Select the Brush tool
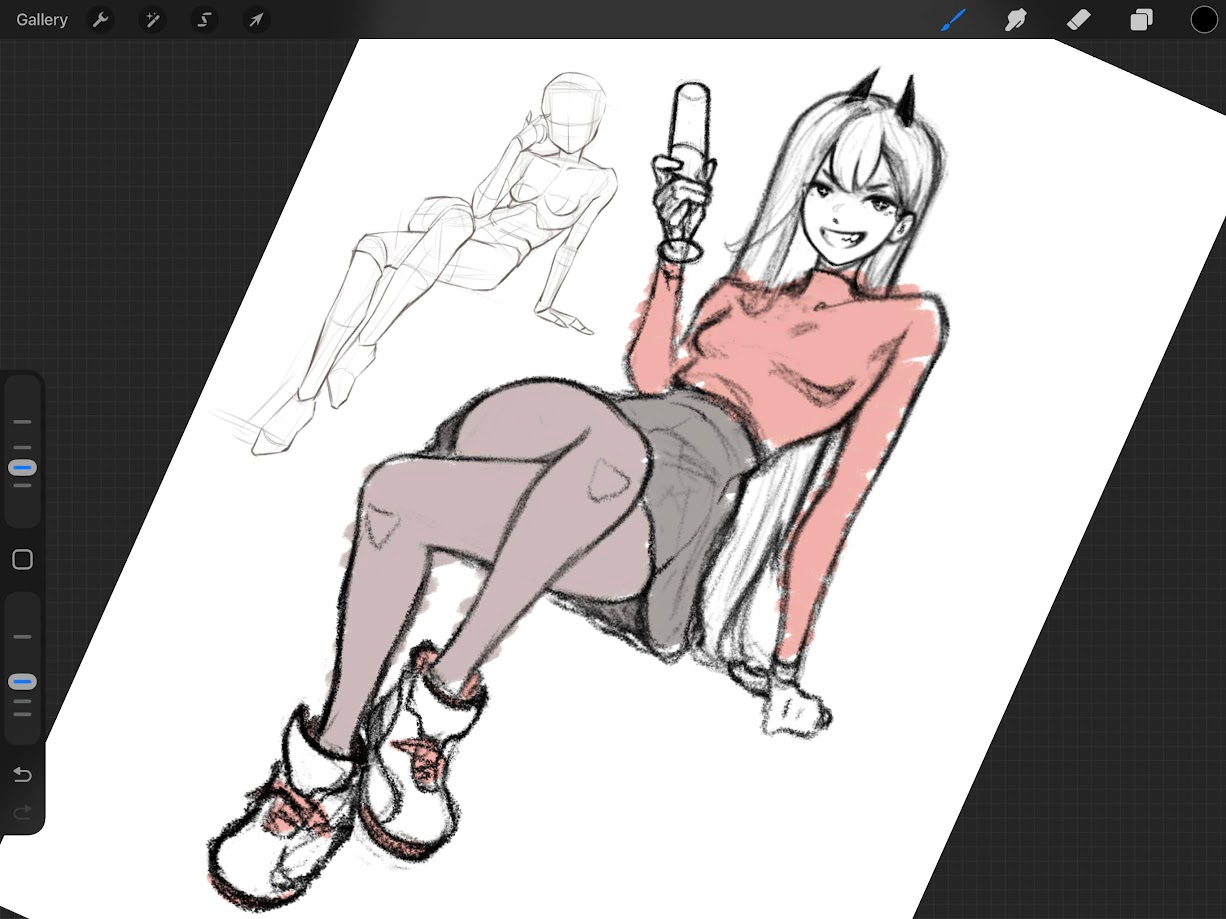This screenshot has height=919, width=1226. (x=953, y=20)
